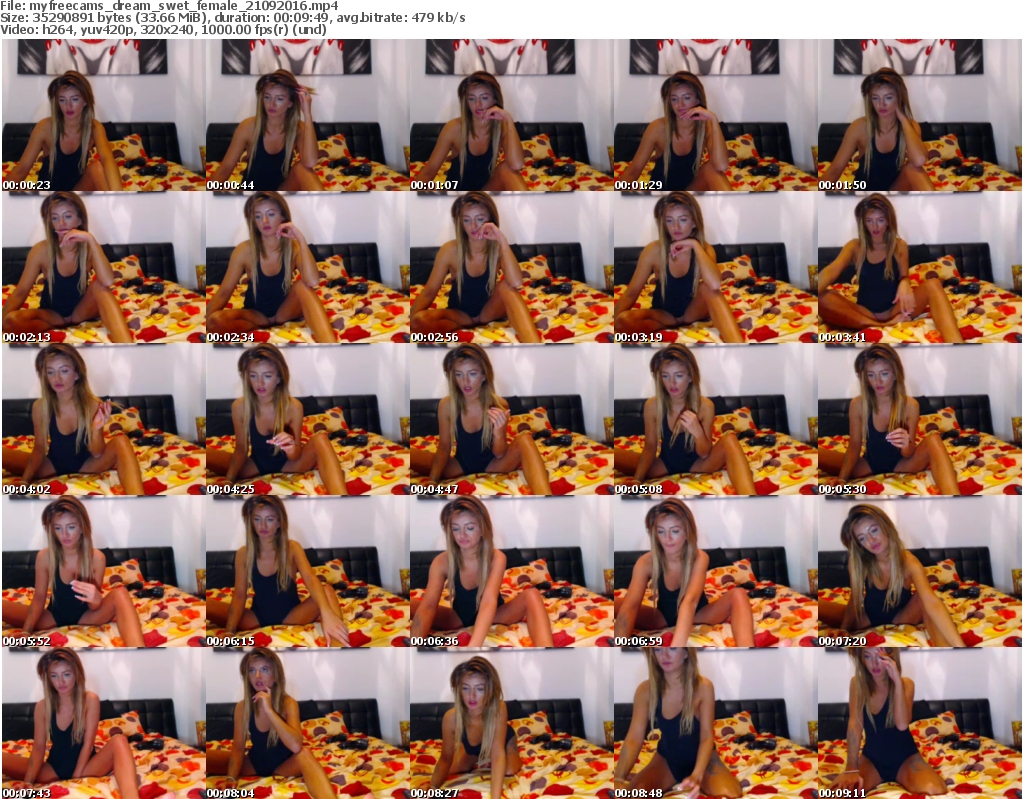Select the frame stamped 00:02:34
1024x799 pixels.
tap(308, 267)
